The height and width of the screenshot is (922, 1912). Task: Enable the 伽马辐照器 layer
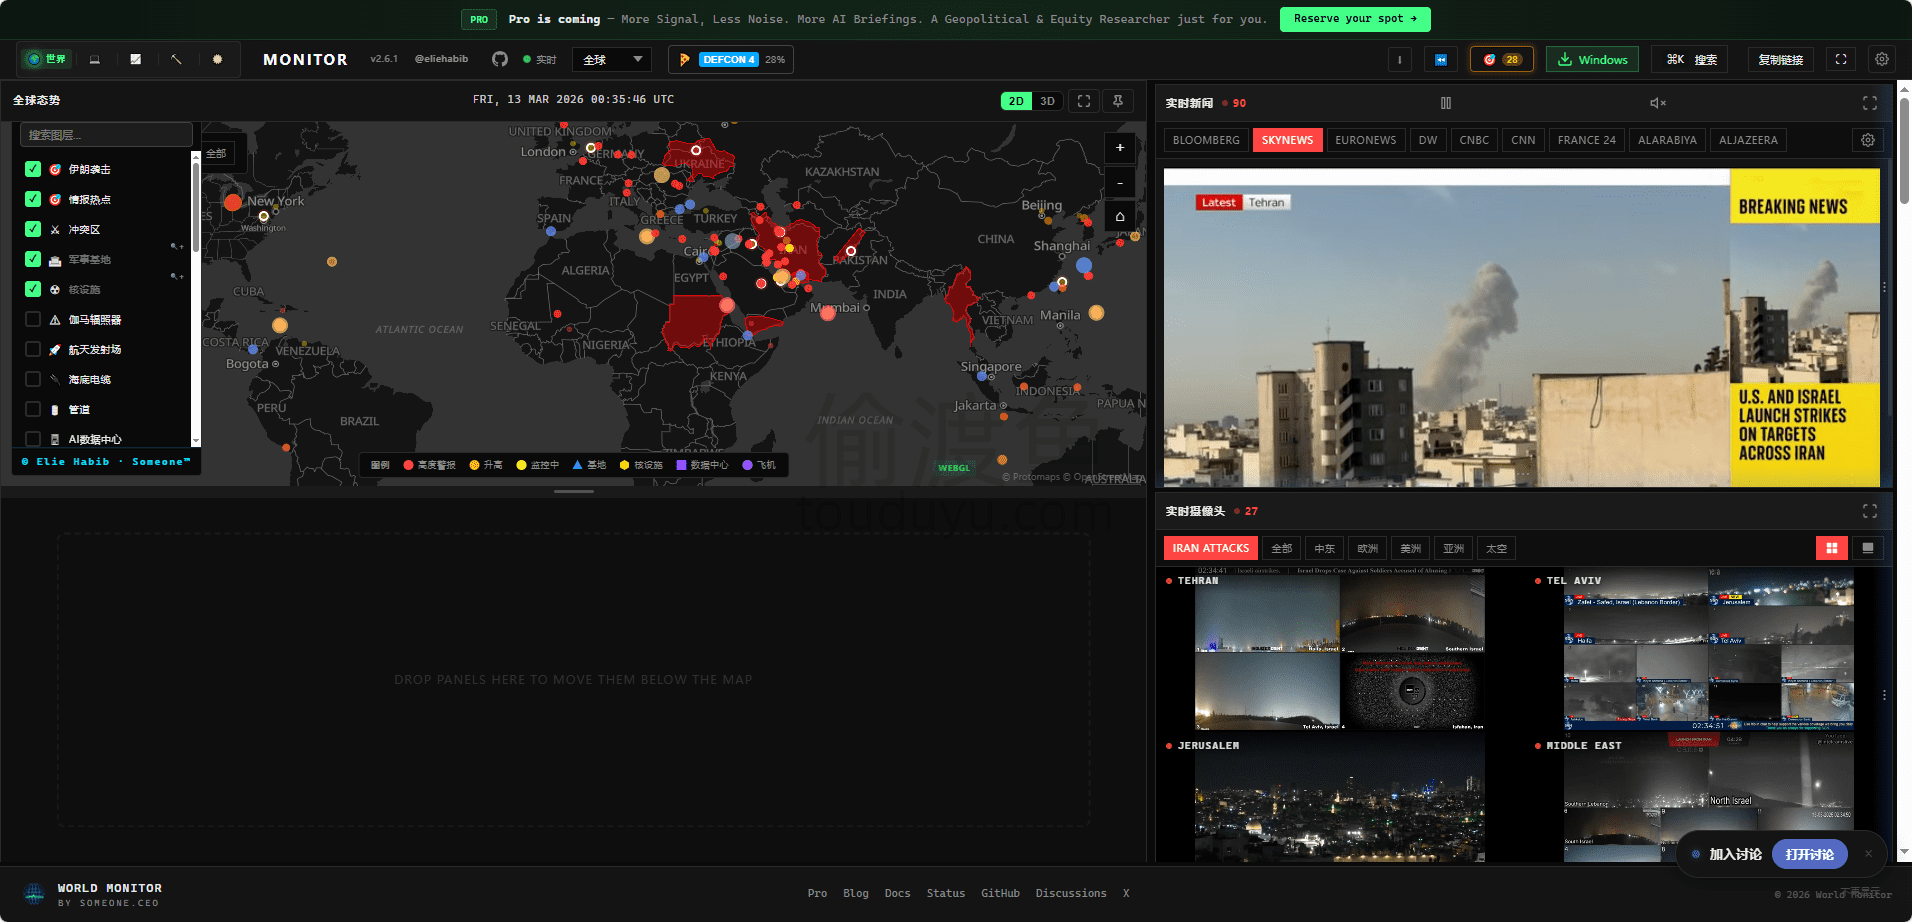(x=31, y=319)
